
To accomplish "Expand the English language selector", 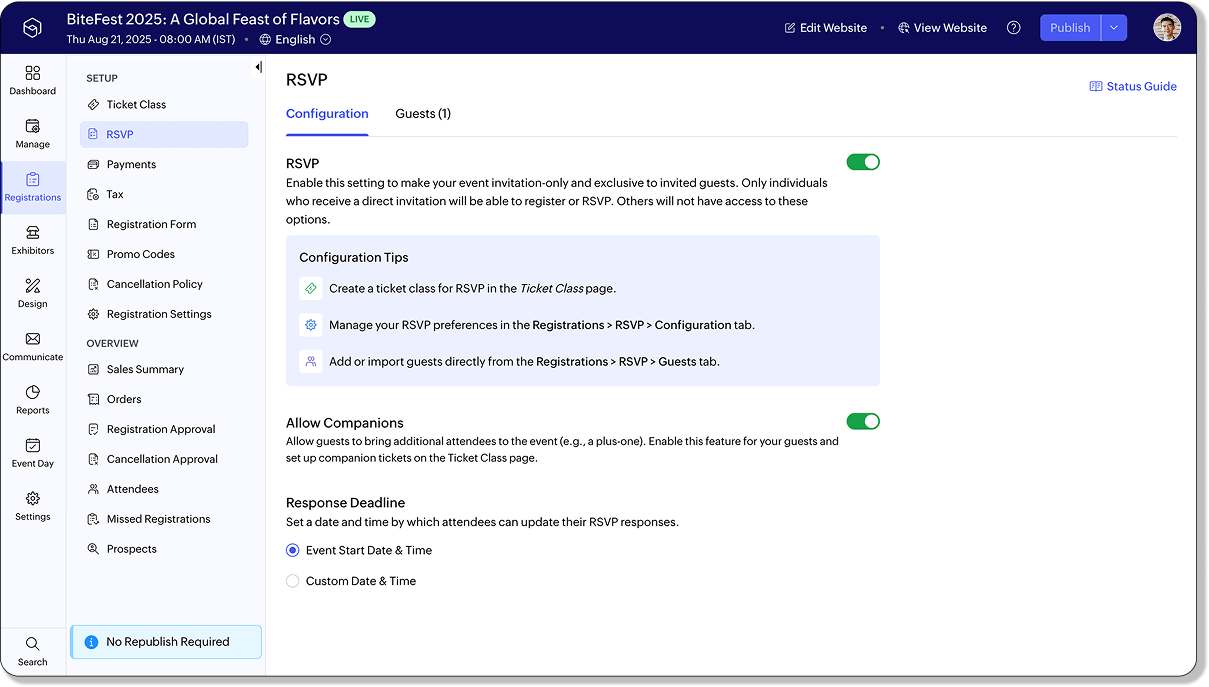I will pyautogui.click(x=295, y=40).
